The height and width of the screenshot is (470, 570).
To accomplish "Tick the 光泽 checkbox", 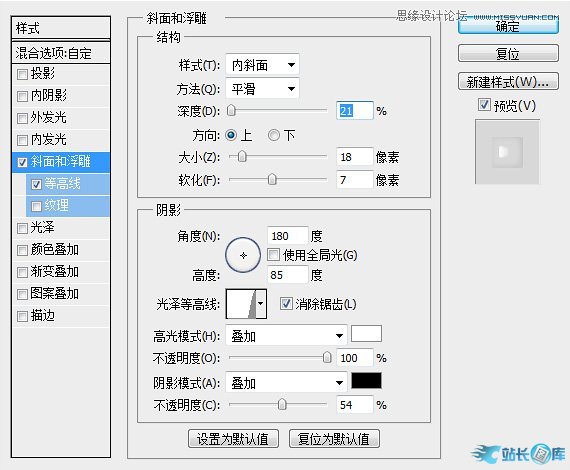I will (x=22, y=228).
